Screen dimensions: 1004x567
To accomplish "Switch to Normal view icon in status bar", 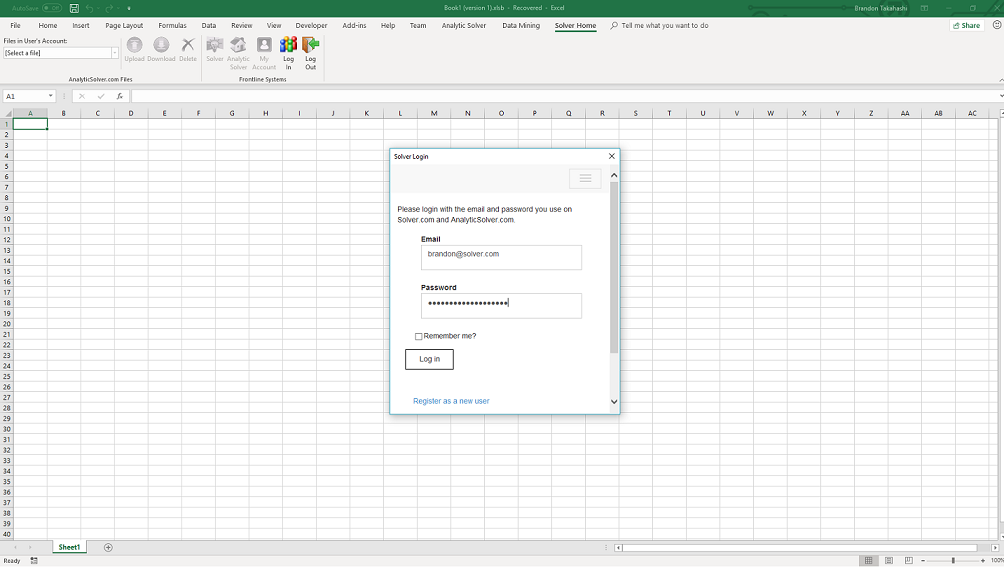I will pyautogui.click(x=868, y=561).
